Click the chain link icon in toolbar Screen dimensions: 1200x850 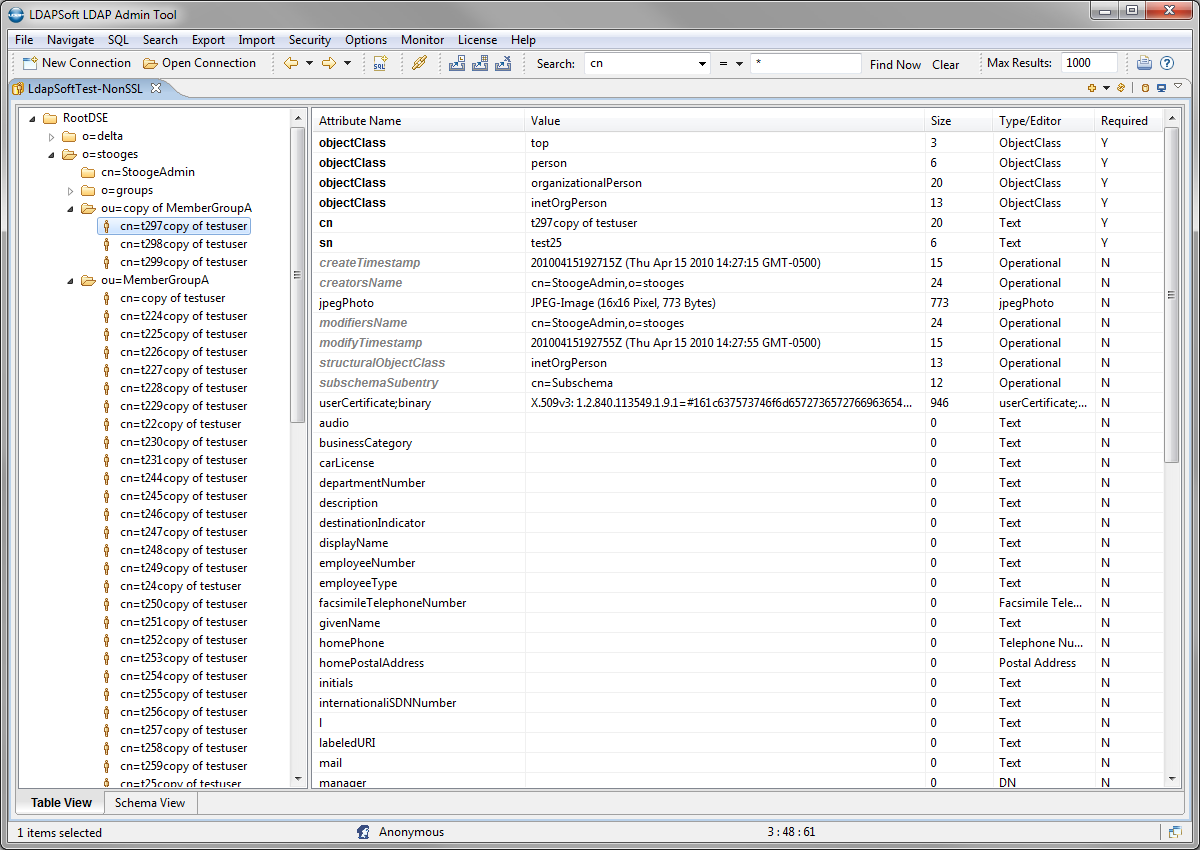[x=419, y=63]
